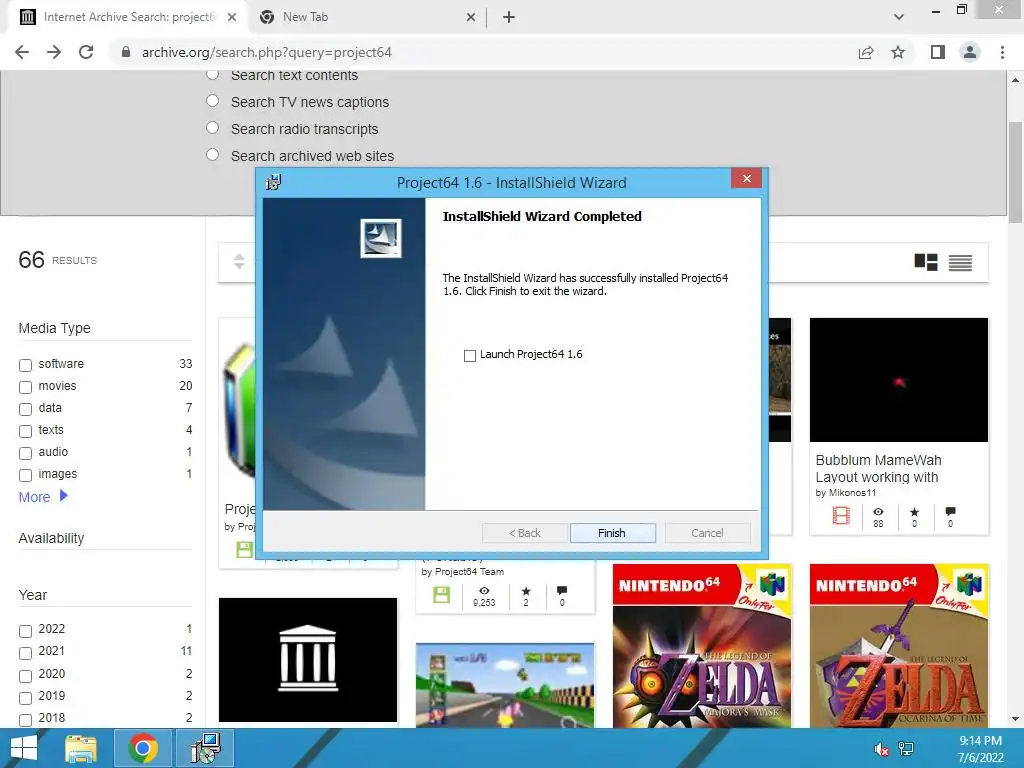1024x768 pixels.
Task: Open Chrome's side panel
Action: coord(938,52)
